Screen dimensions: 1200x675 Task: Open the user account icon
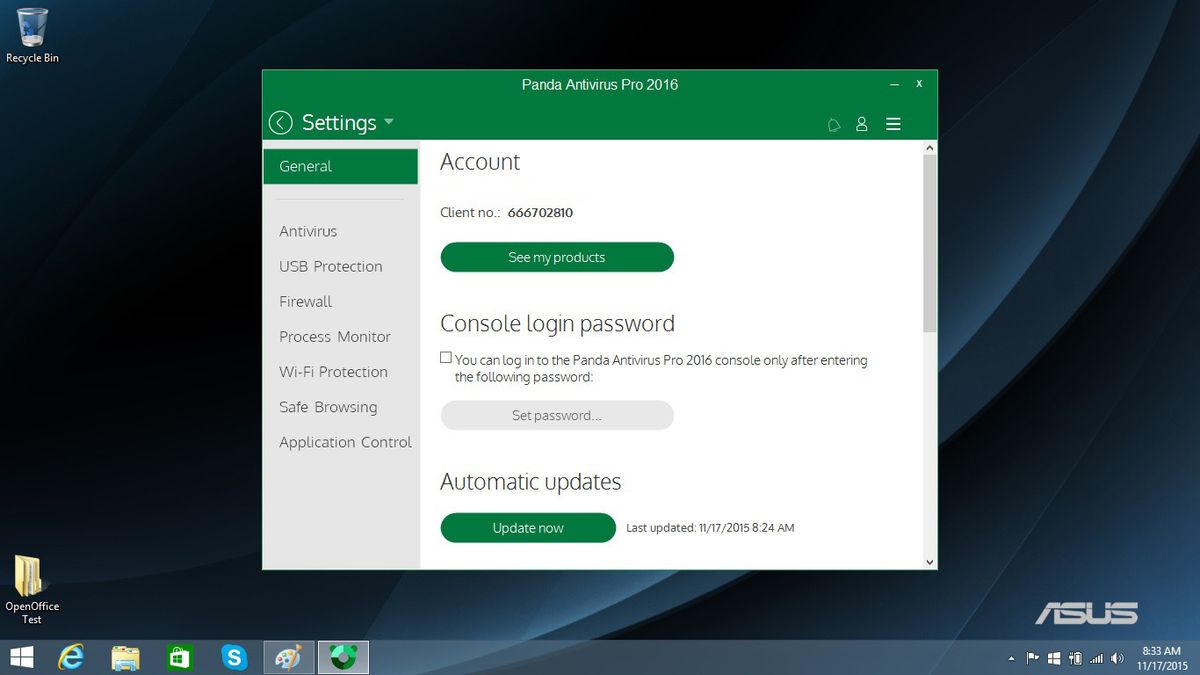[862, 124]
